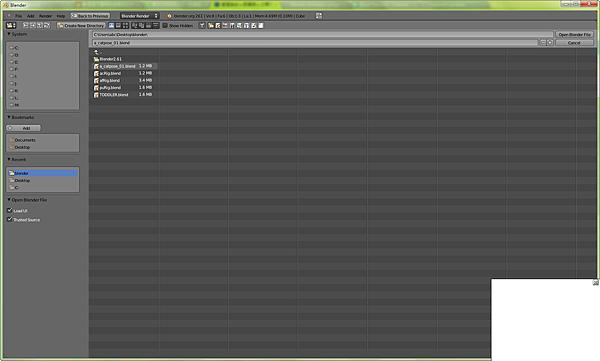This screenshot has width=600, height=361.
Task: Select a_catpose_01.blend file
Action: coord(125,66)
